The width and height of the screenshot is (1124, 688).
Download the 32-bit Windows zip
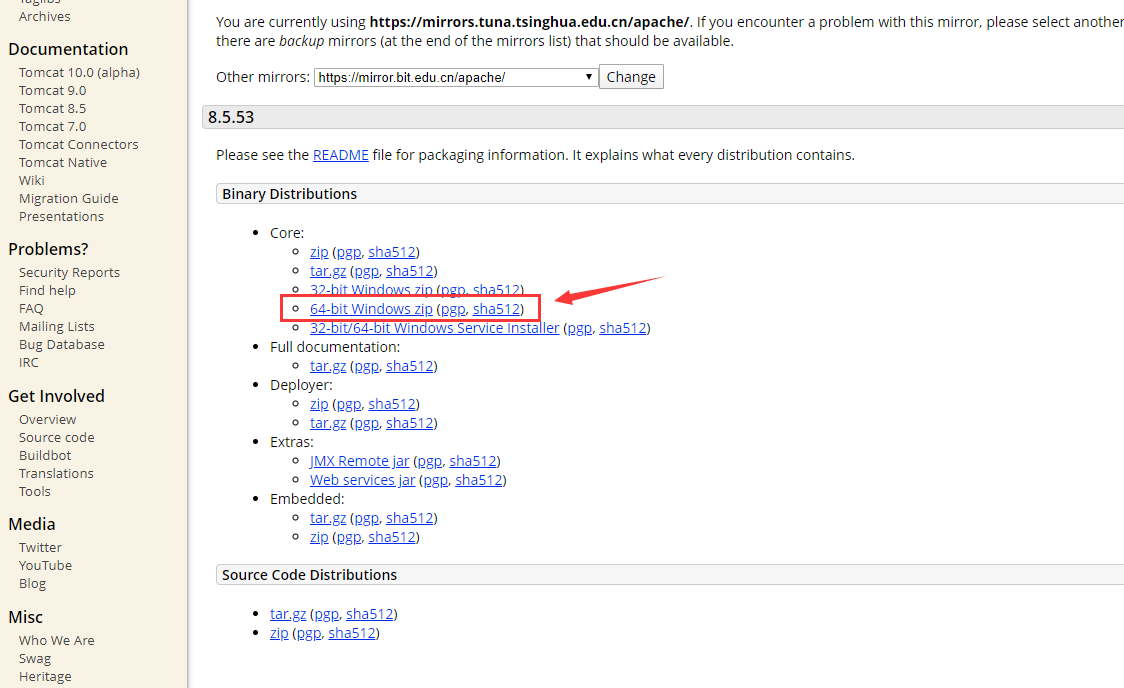tap(371, 290)
